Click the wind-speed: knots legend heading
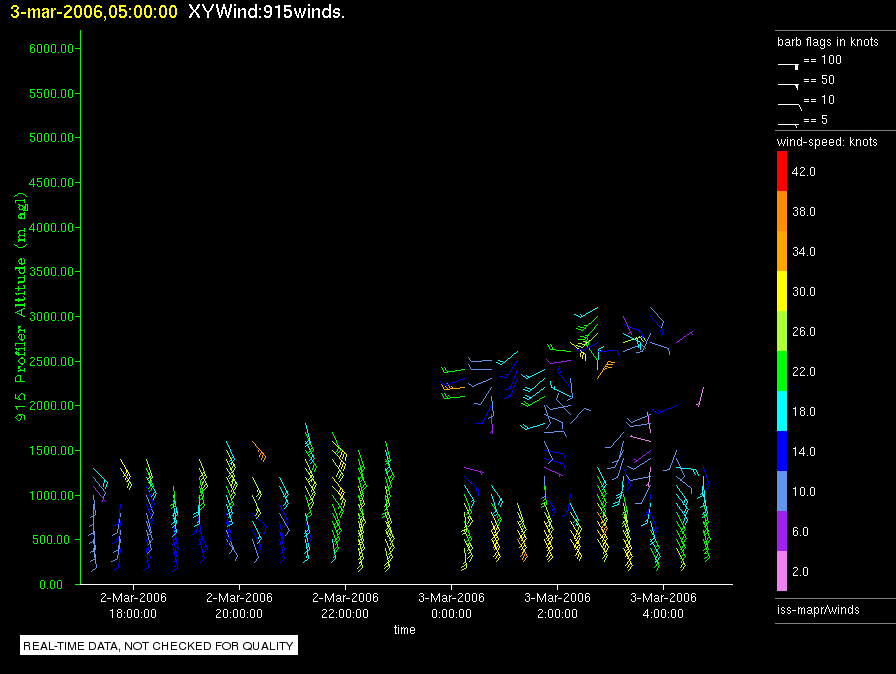 [827, 142]
